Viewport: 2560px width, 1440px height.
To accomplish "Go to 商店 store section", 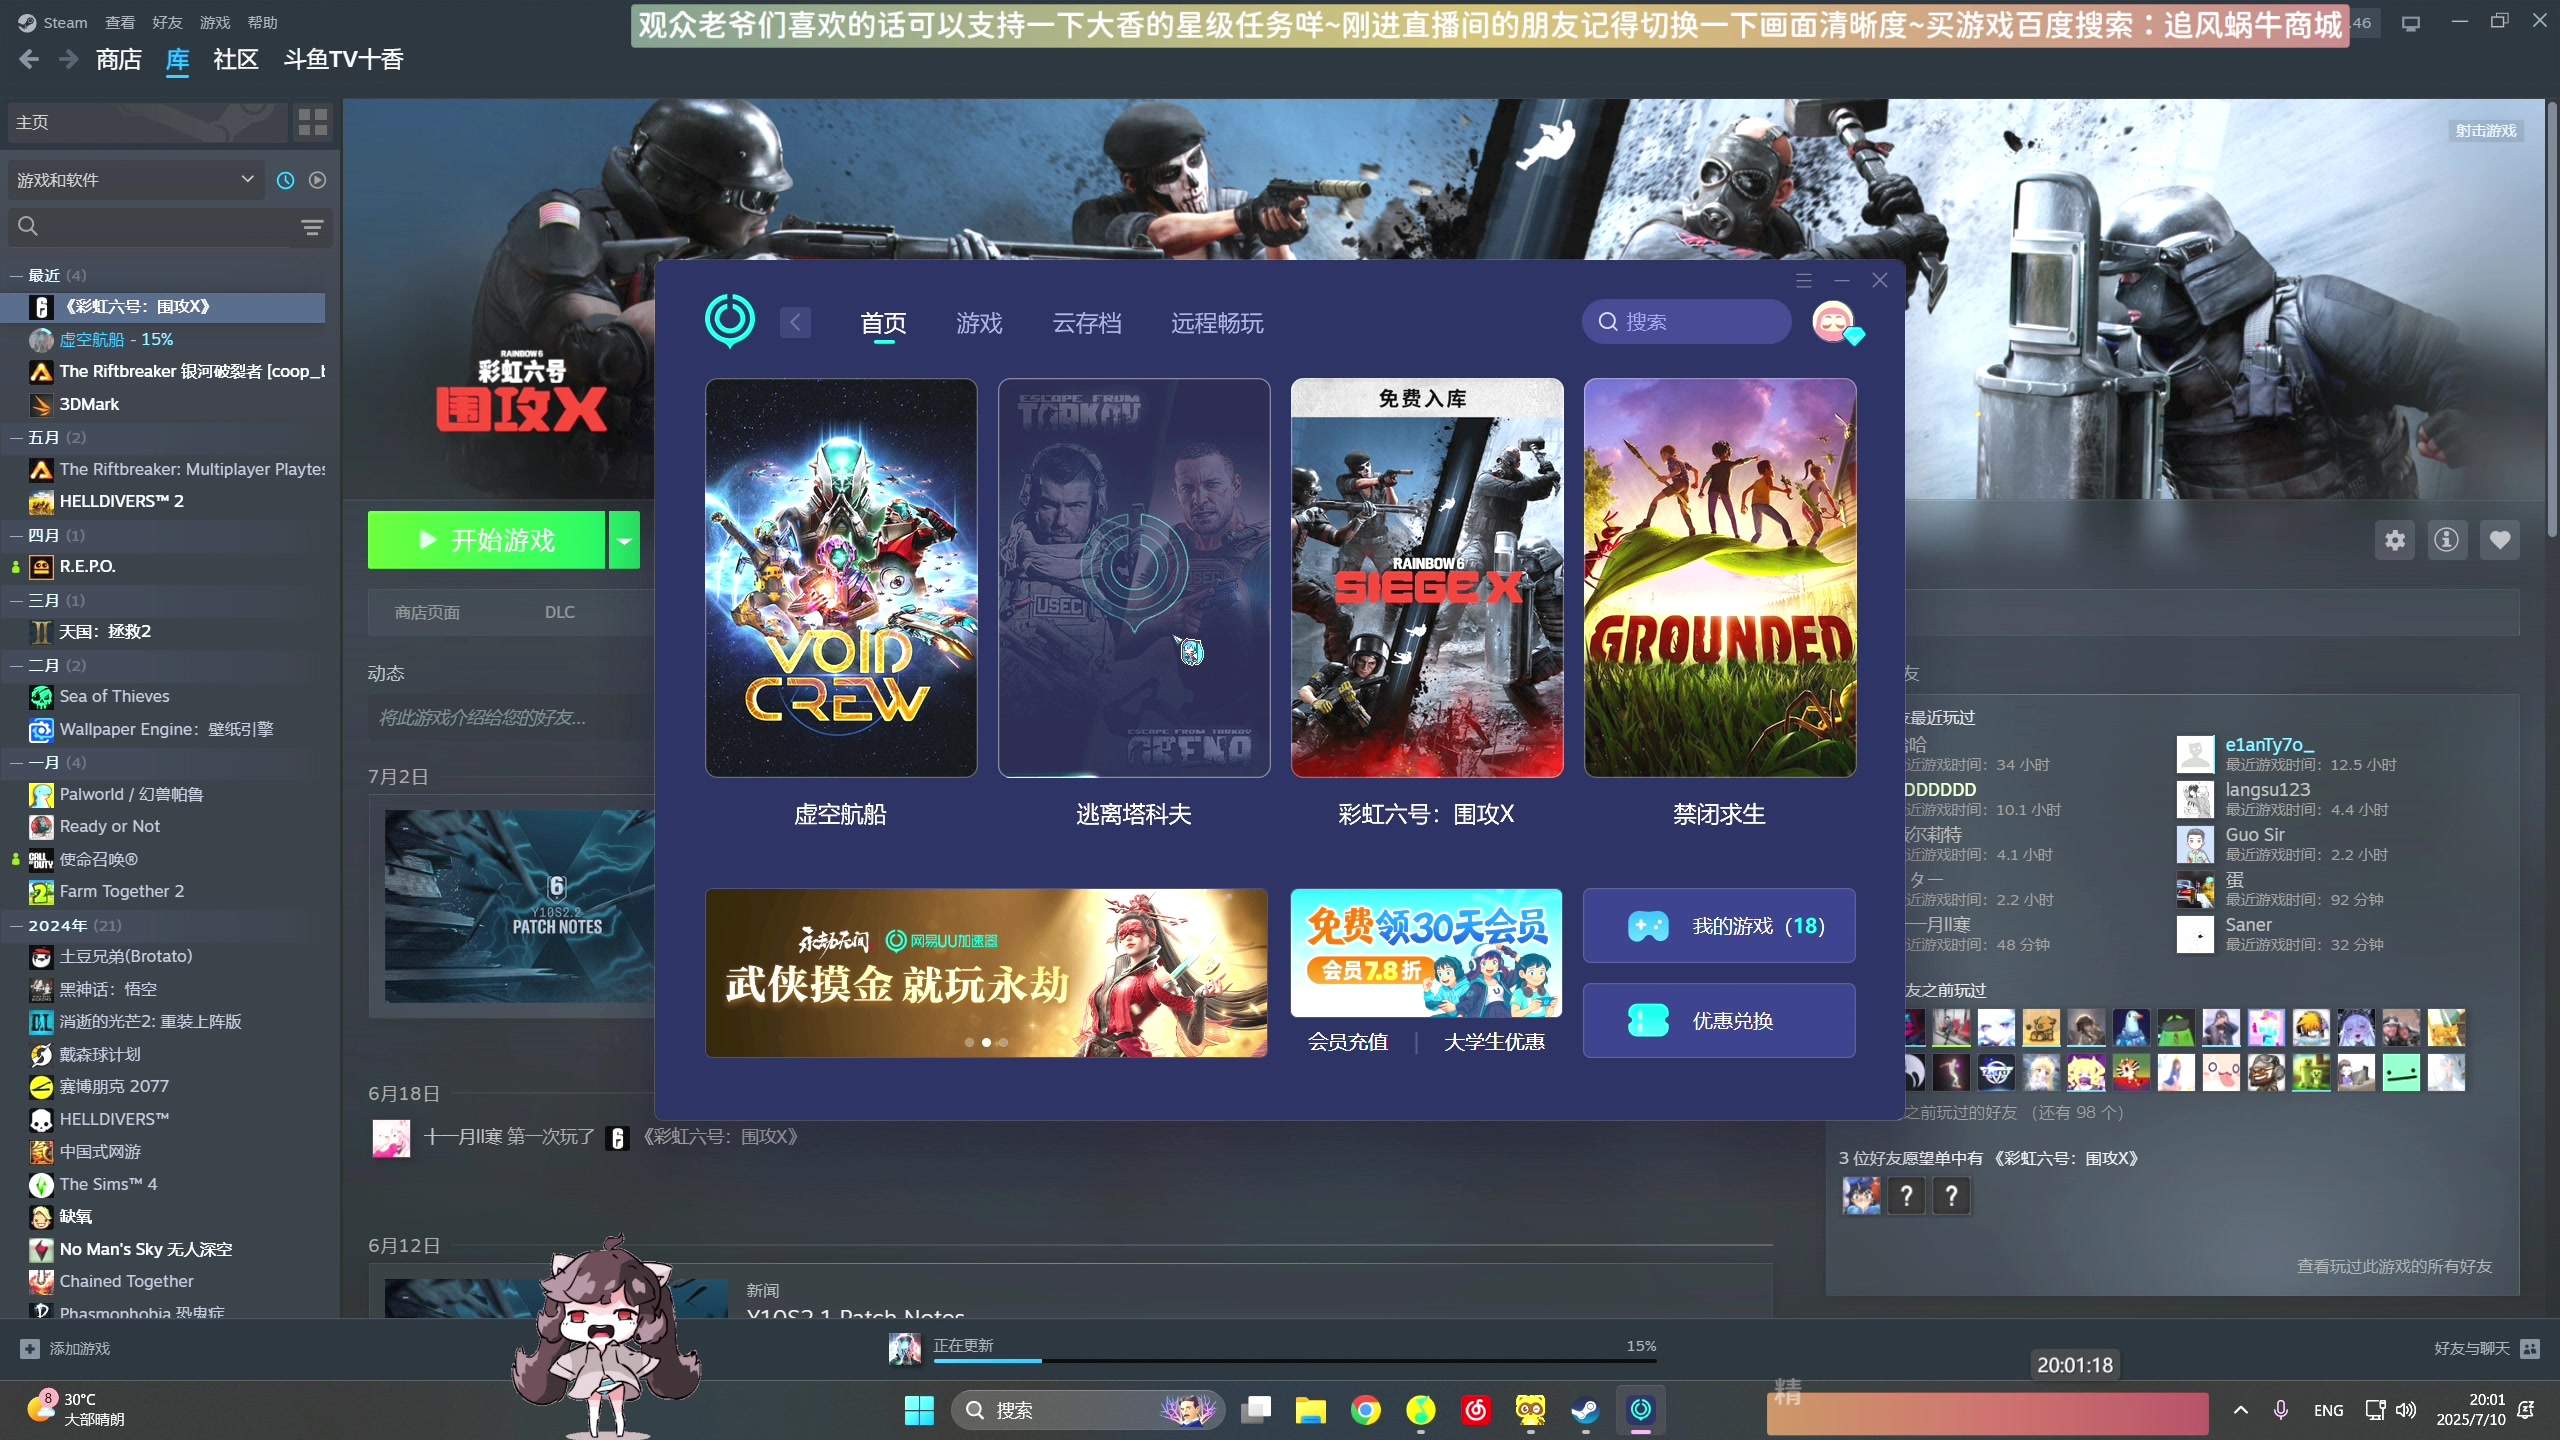I will pyautogui.click(x=119, y=60).
